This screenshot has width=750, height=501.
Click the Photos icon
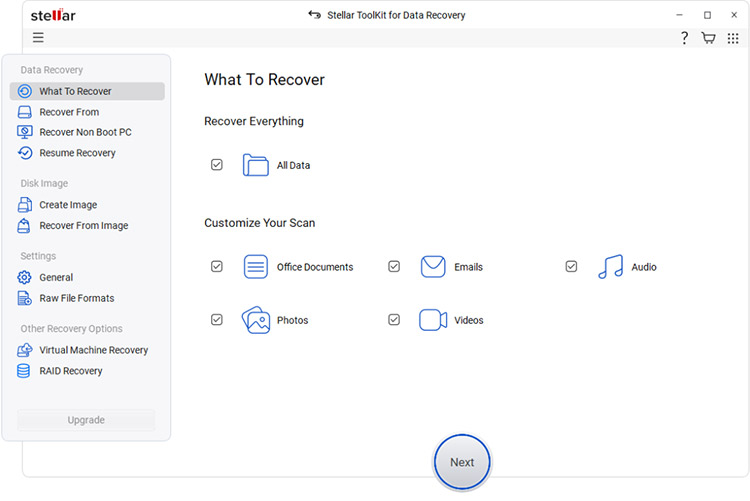point(256,320)
